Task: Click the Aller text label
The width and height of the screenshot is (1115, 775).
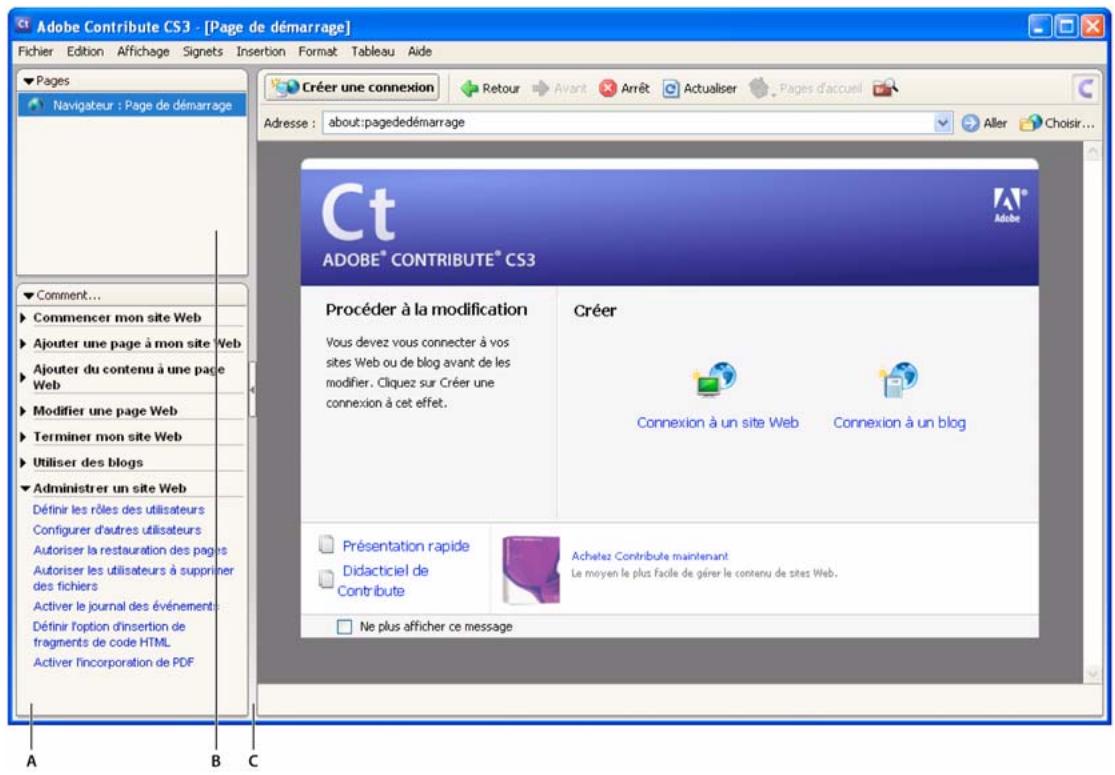Action: point(995,123)
